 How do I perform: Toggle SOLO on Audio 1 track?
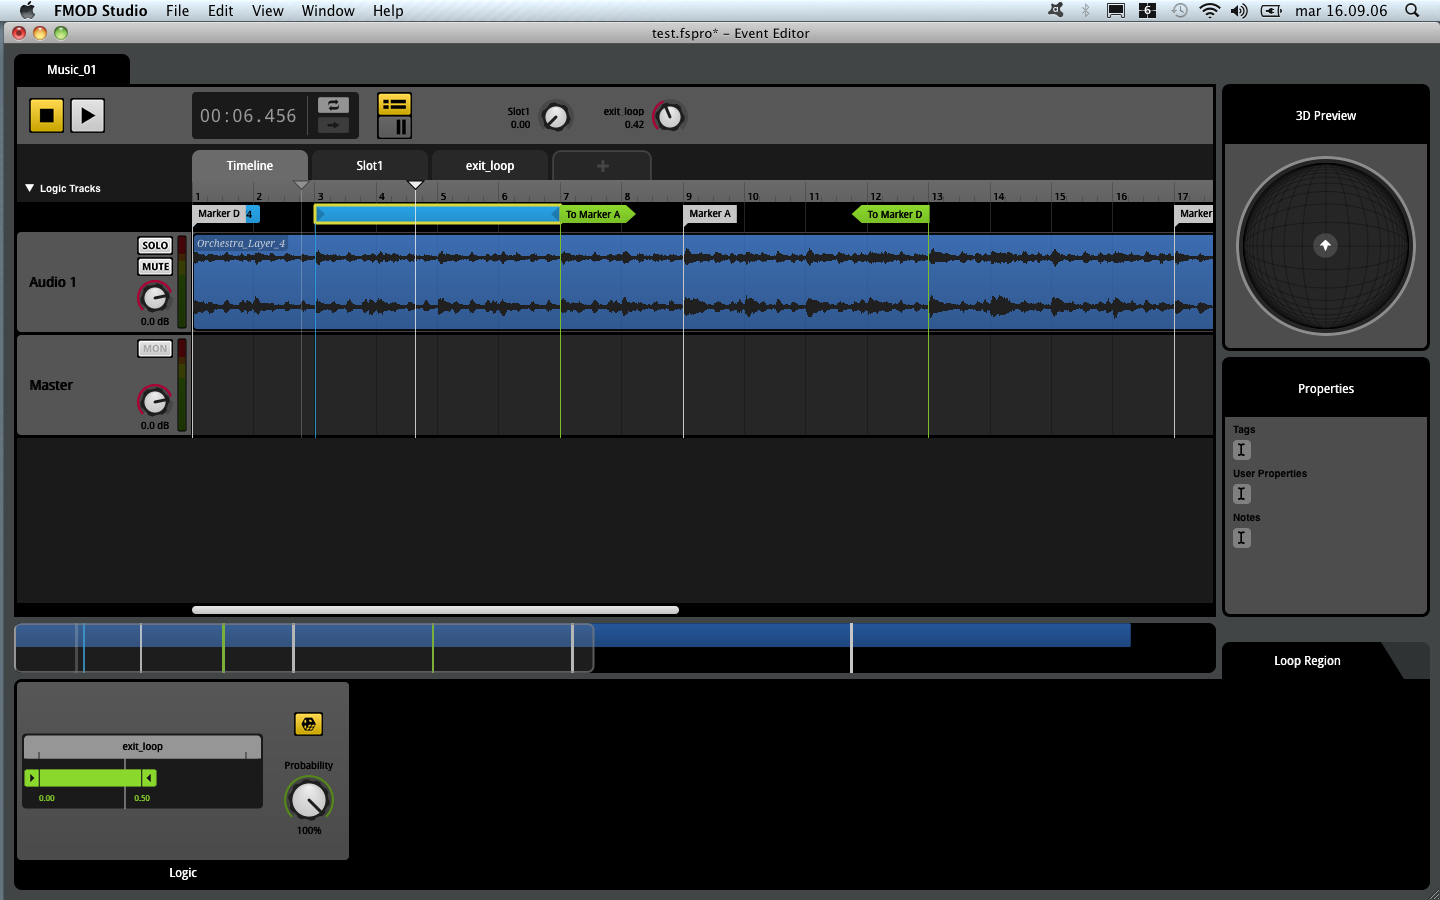[155, 245]
